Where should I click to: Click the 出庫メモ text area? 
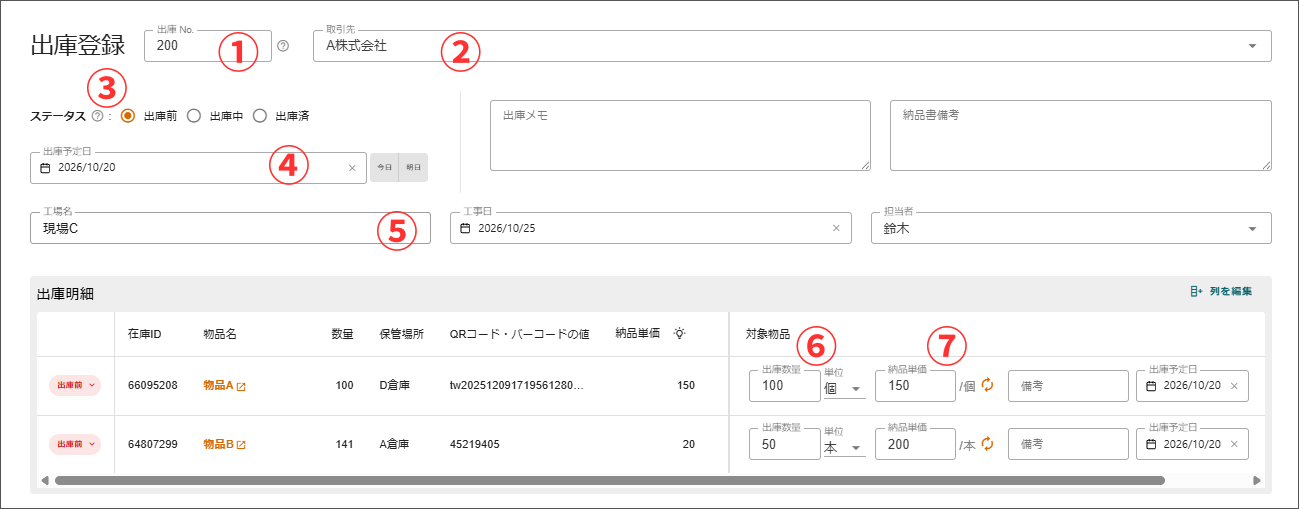pos(681,135)
